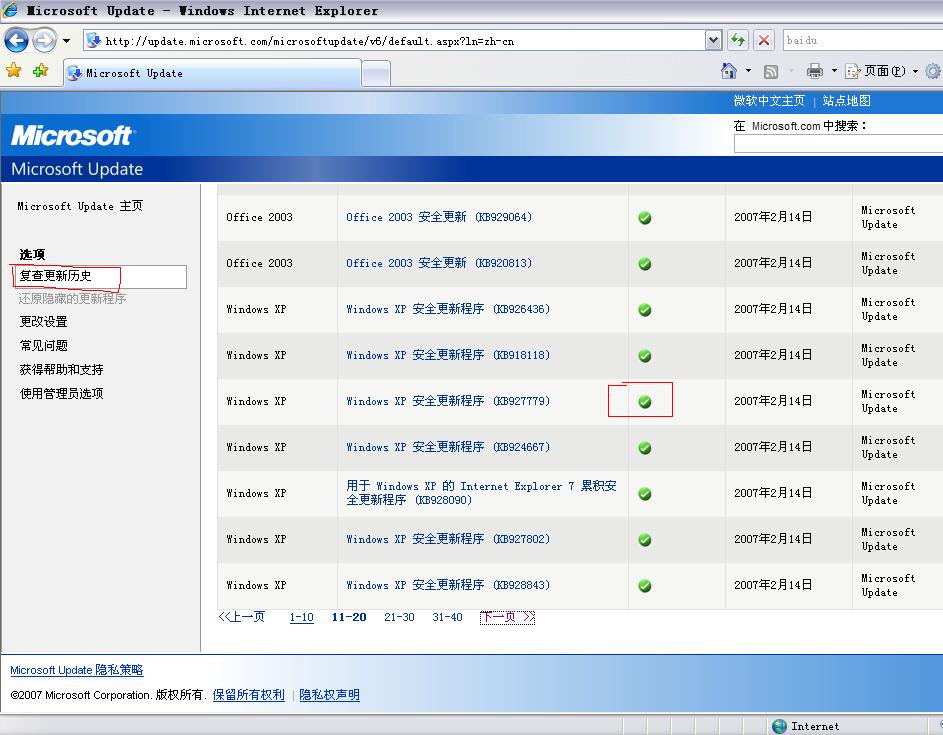943x735 pixels.
Task: Open Windows XP update KB918118 link
Action: pyautogui.click(x=448, y=355)
